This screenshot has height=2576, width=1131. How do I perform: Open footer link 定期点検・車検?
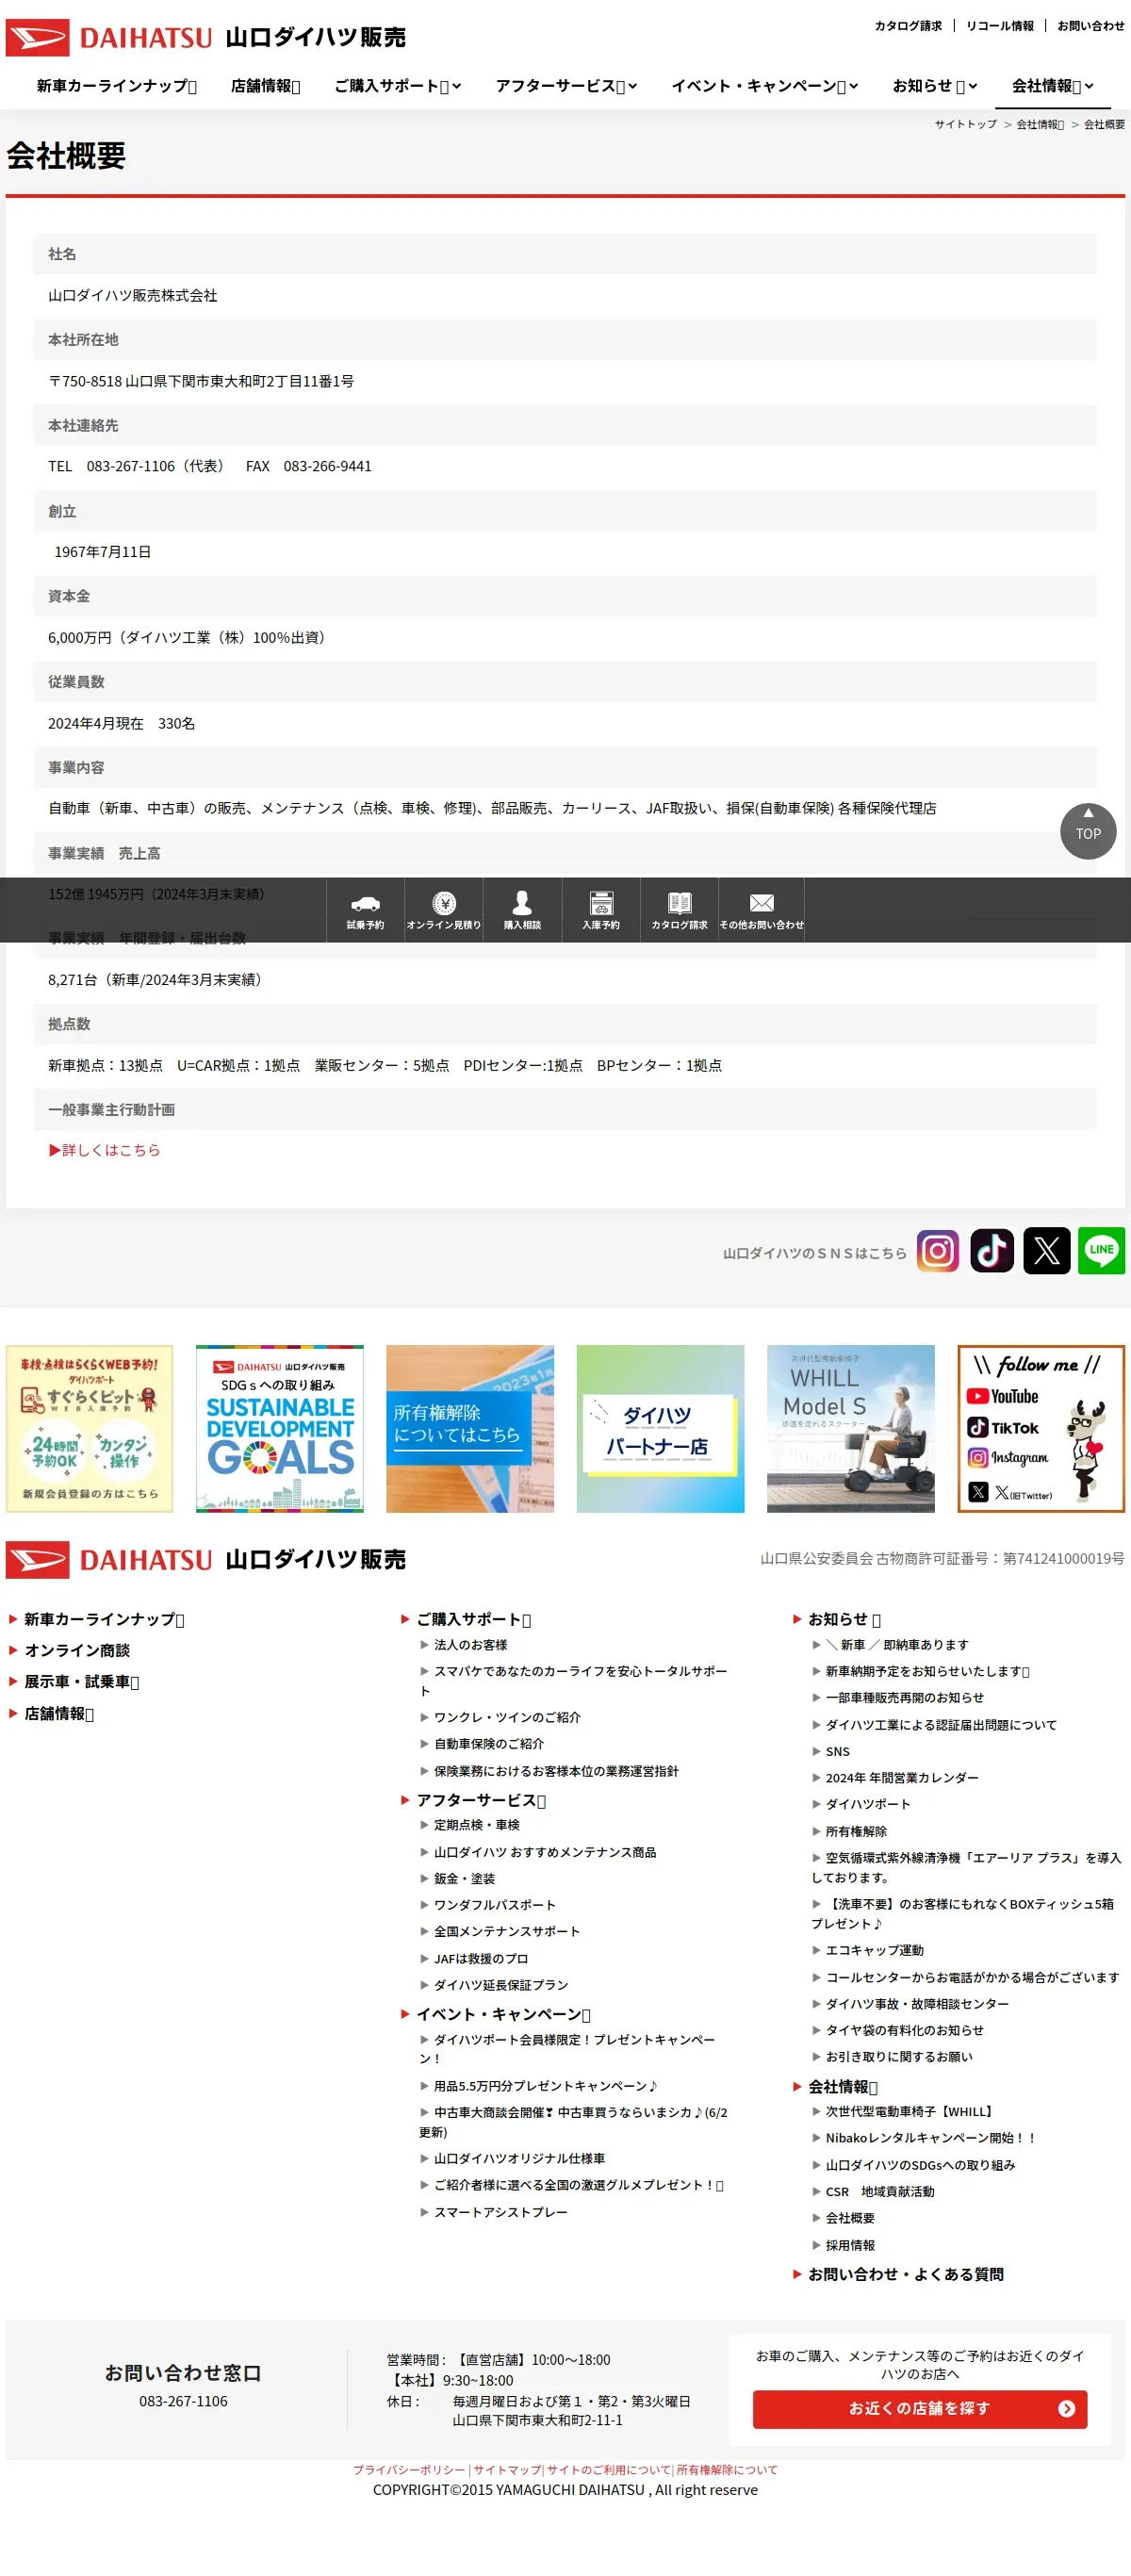pos(477,1825)
